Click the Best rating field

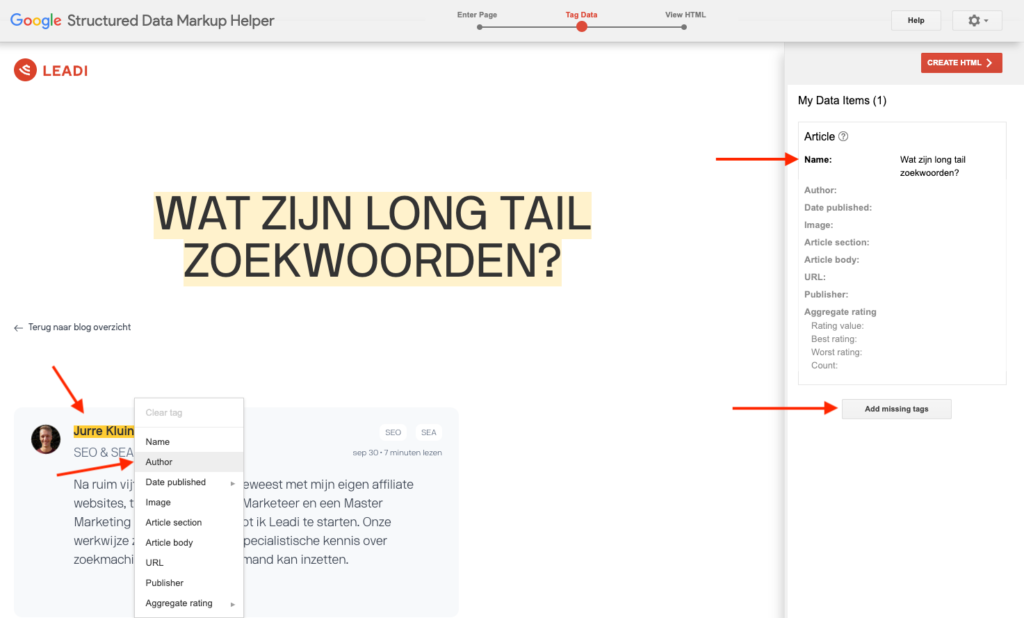834,339
